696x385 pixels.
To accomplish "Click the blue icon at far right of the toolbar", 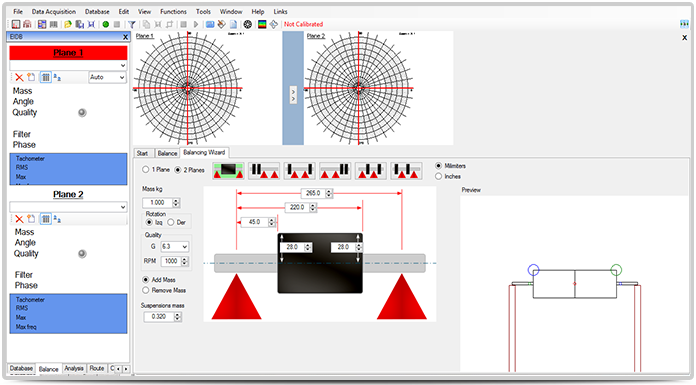I will point(684,24).
